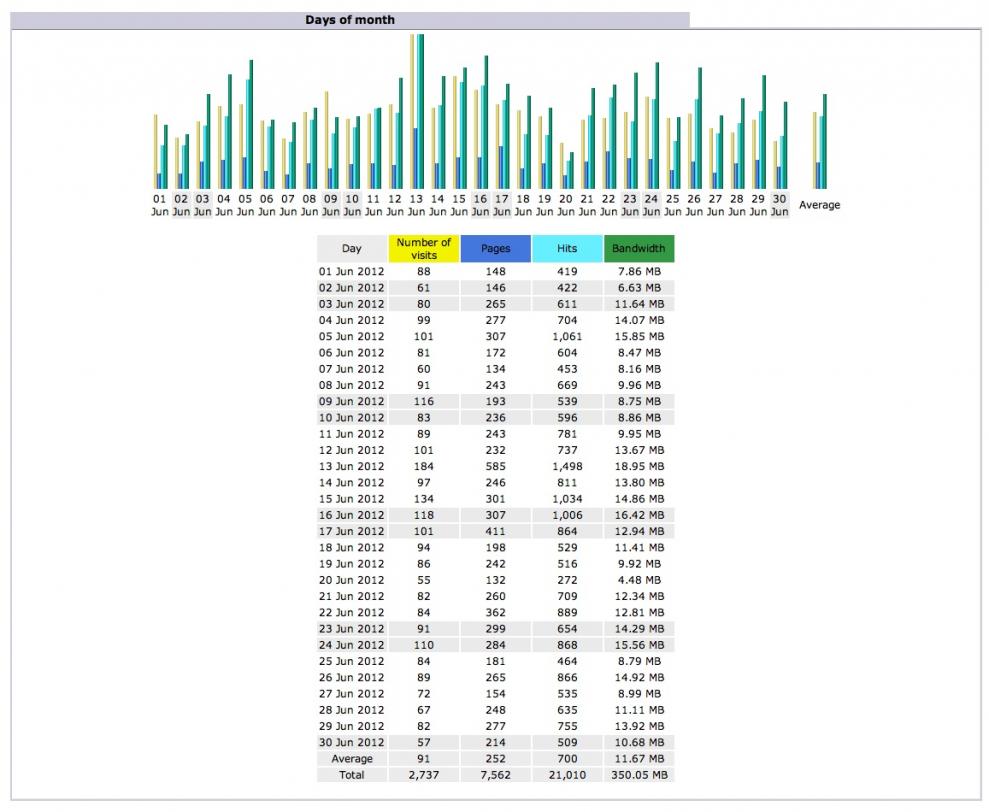Viewport: 989px width, 812px height.
Task: Click the 09 Jun 2012 row label
Action: (x=351, y=401)
